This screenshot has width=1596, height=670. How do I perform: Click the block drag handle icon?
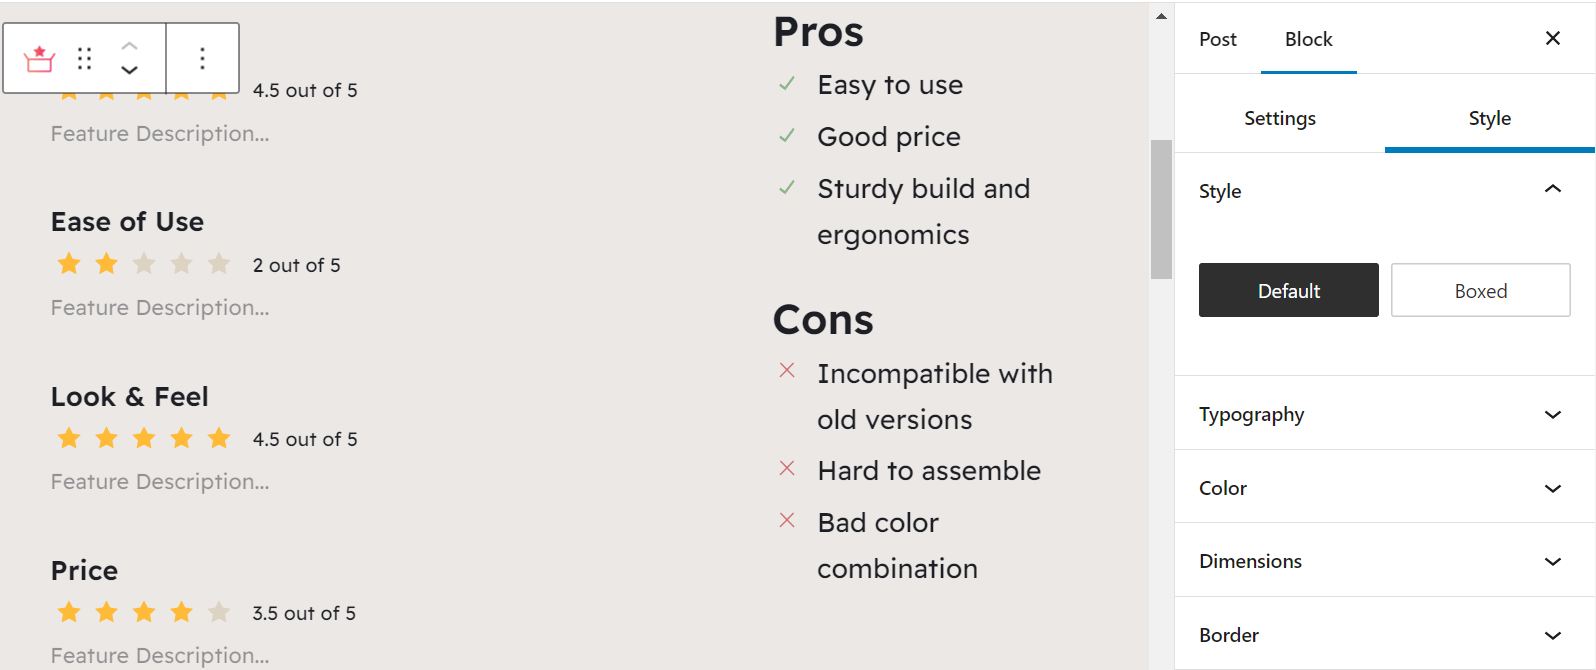click(x=84, y=57)
